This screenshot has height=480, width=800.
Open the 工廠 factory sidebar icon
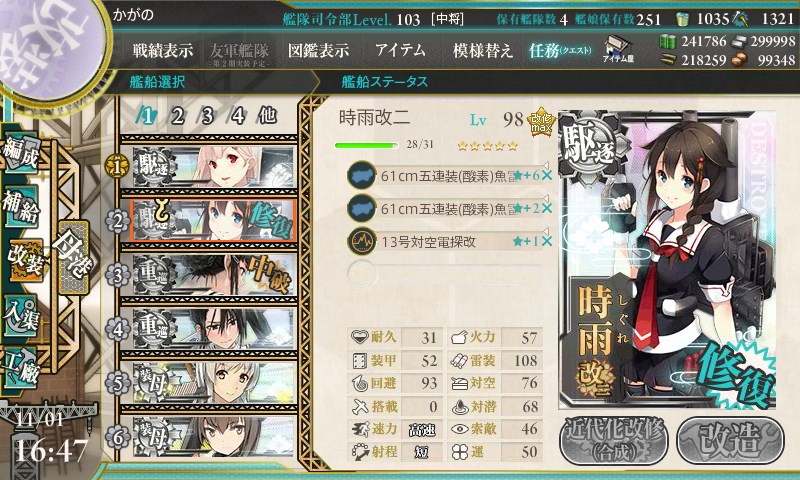coord(21,368)
